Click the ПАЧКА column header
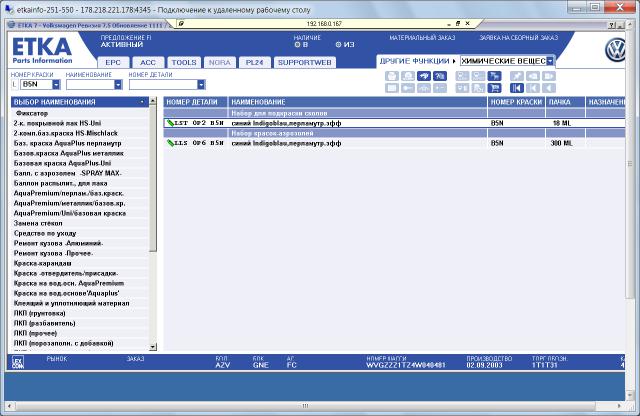This screenshot has height=416, width=640. [x=565, y=102]
